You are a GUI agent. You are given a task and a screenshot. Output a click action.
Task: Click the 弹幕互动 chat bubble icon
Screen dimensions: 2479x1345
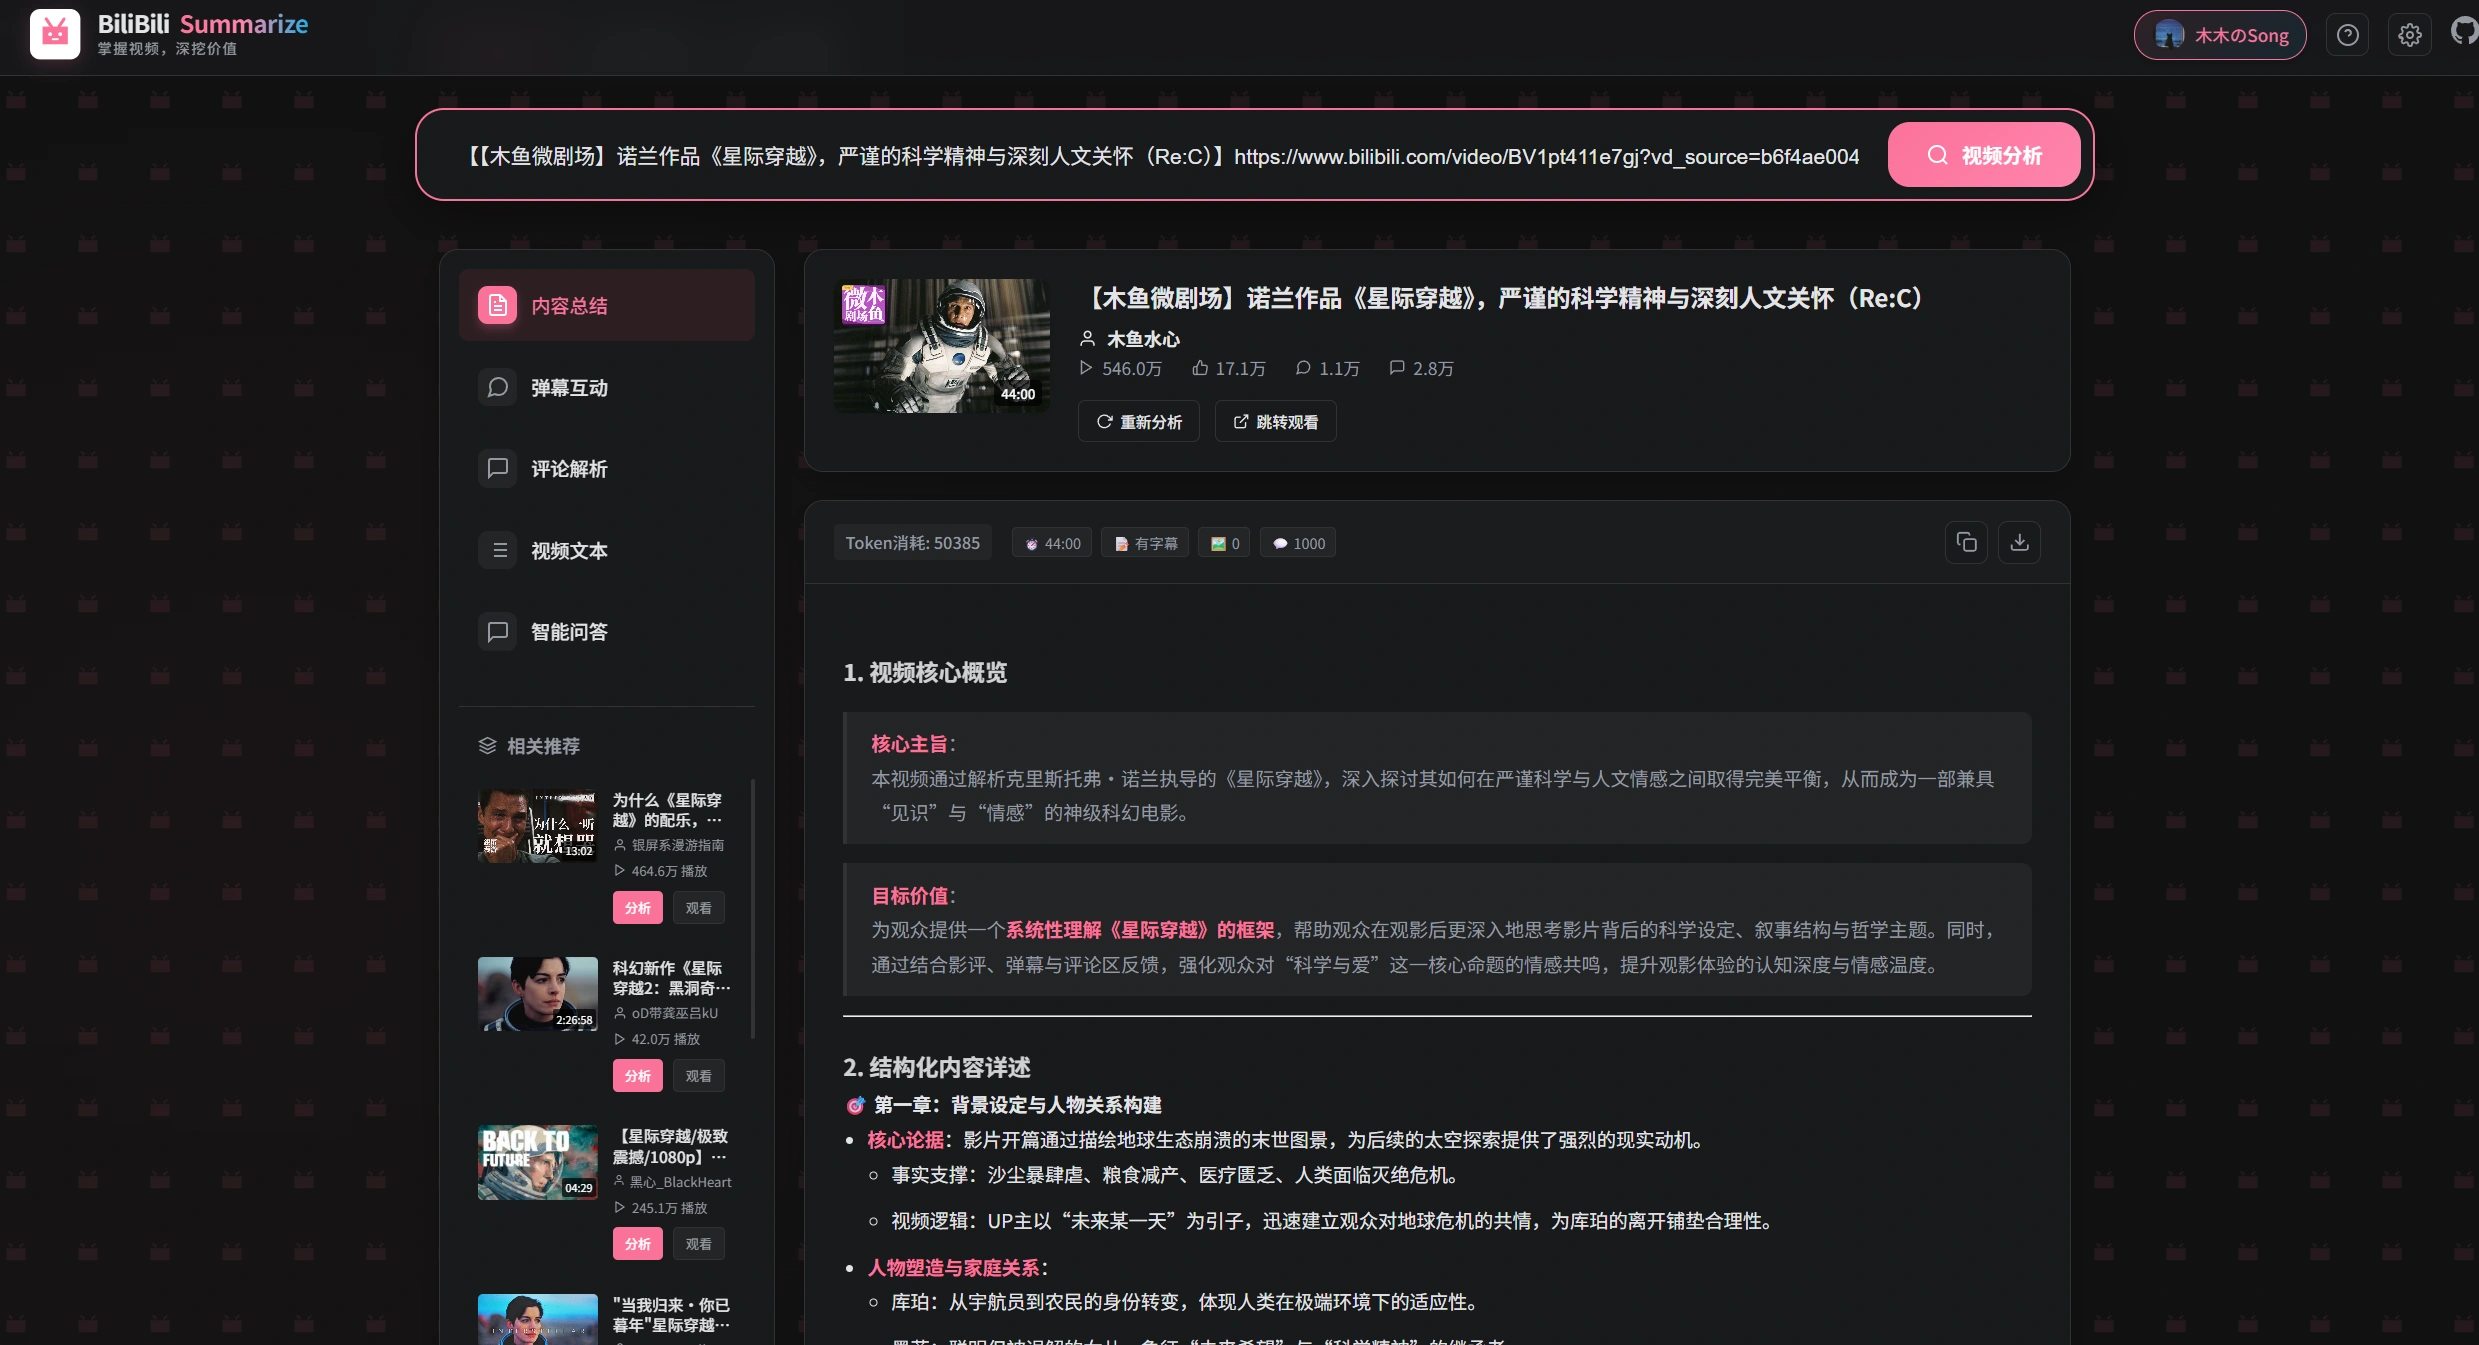(x=498, y=387)
